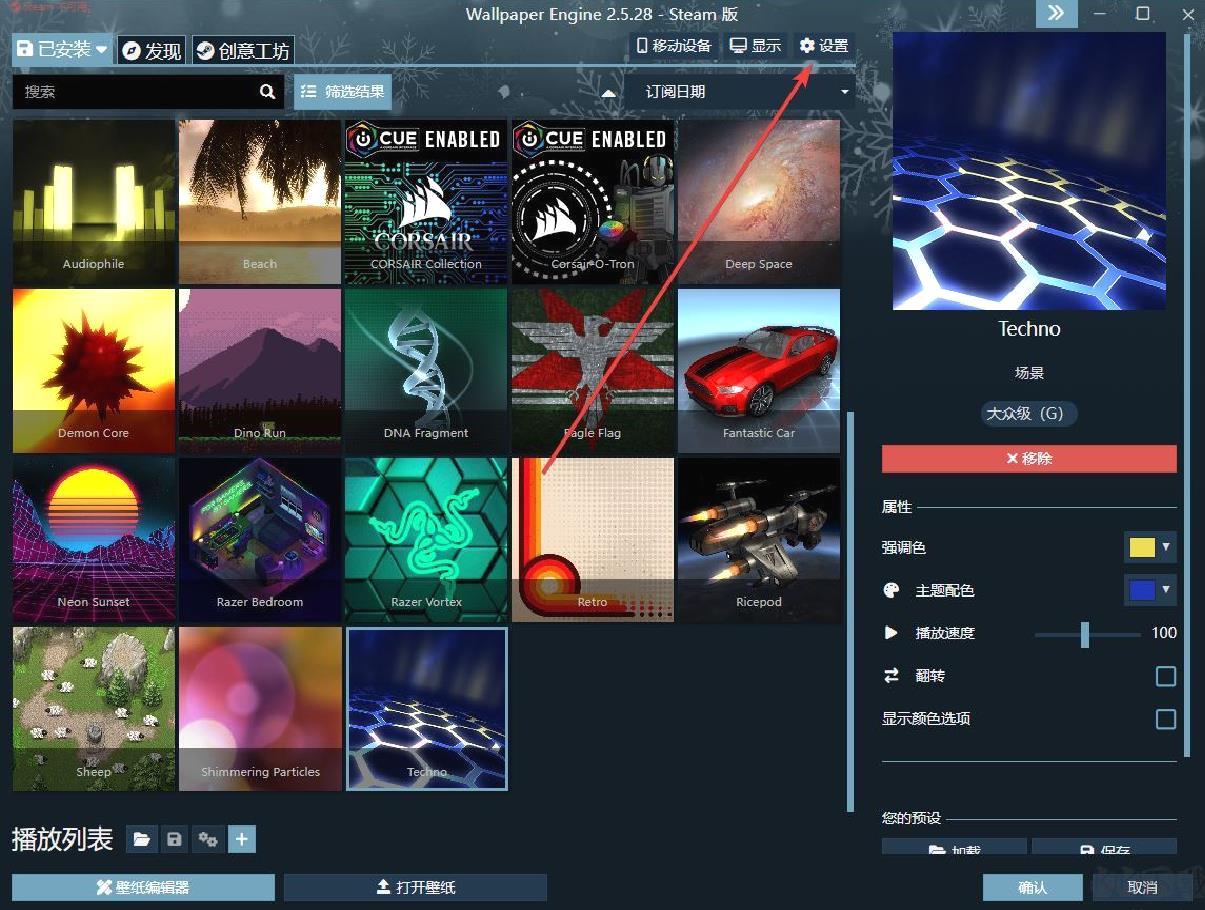The image size is (1205, 910).
Task: Toggle sort direction arrow beside 订阅日期
Action: [608, 92]
